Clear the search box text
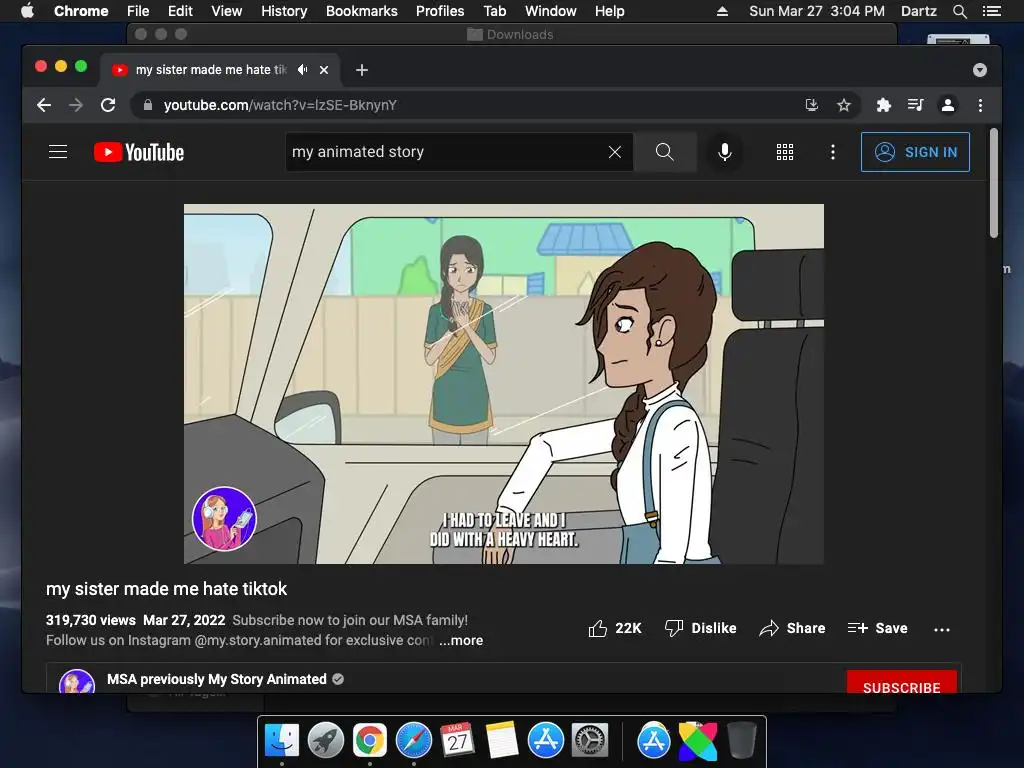Image resolution: width=1024 pixels, height=768 pixels. coord(615,152)
